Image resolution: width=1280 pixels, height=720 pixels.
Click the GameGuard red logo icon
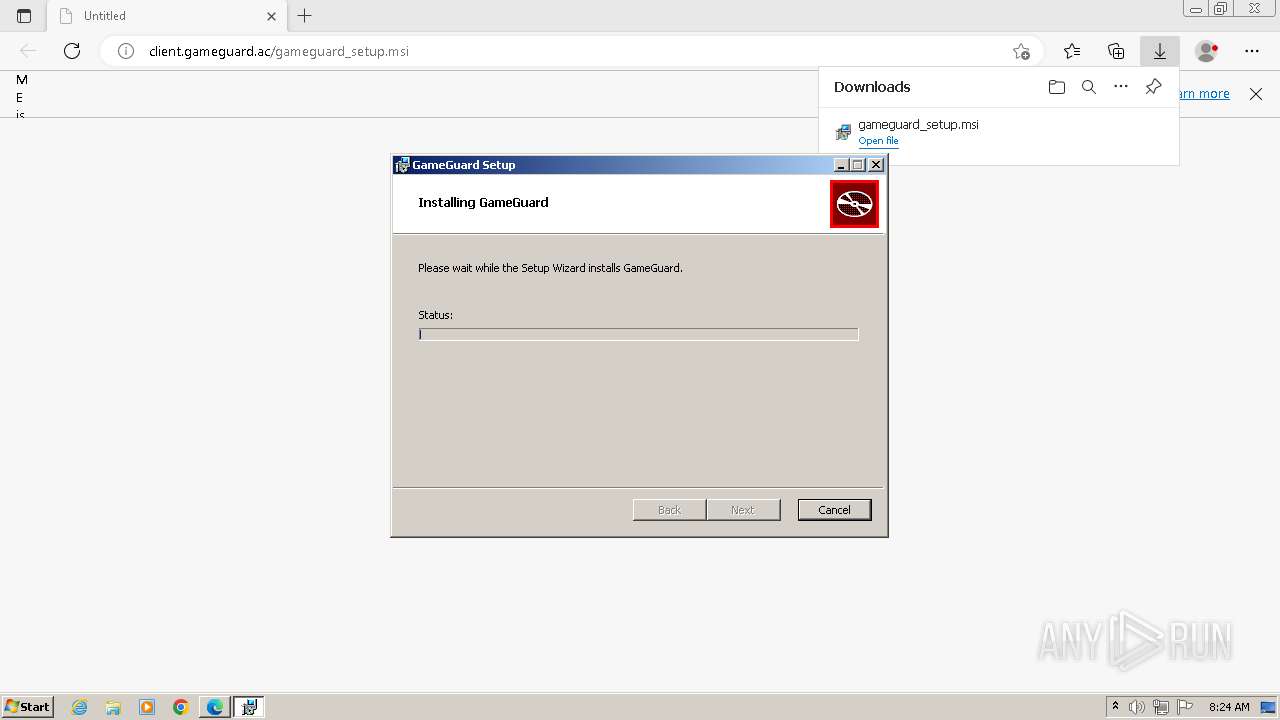tap(854, 204)
